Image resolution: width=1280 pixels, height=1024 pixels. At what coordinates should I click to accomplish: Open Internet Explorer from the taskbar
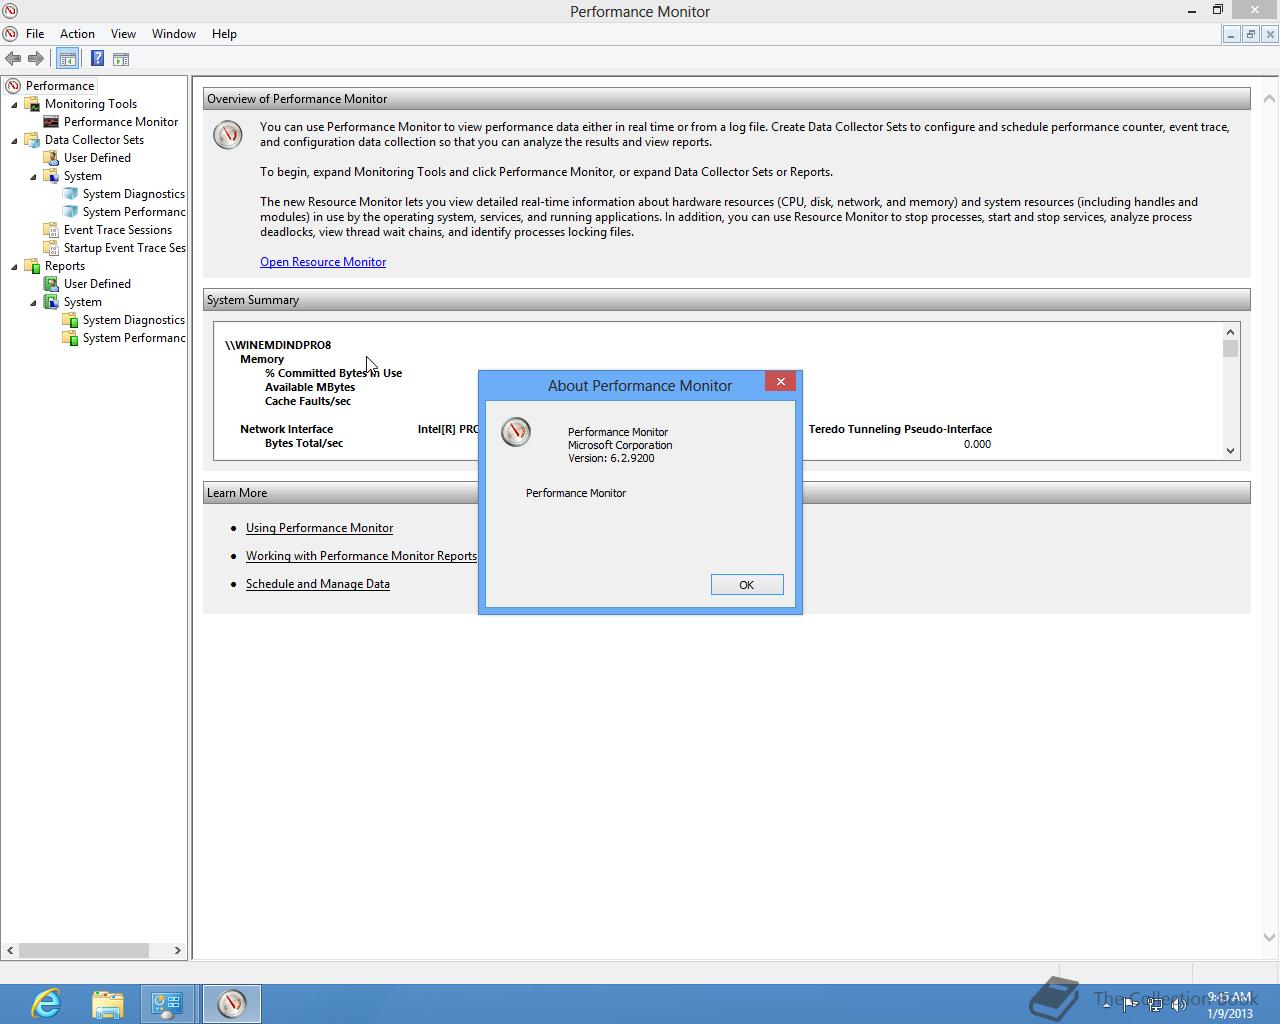[46, 1003]
